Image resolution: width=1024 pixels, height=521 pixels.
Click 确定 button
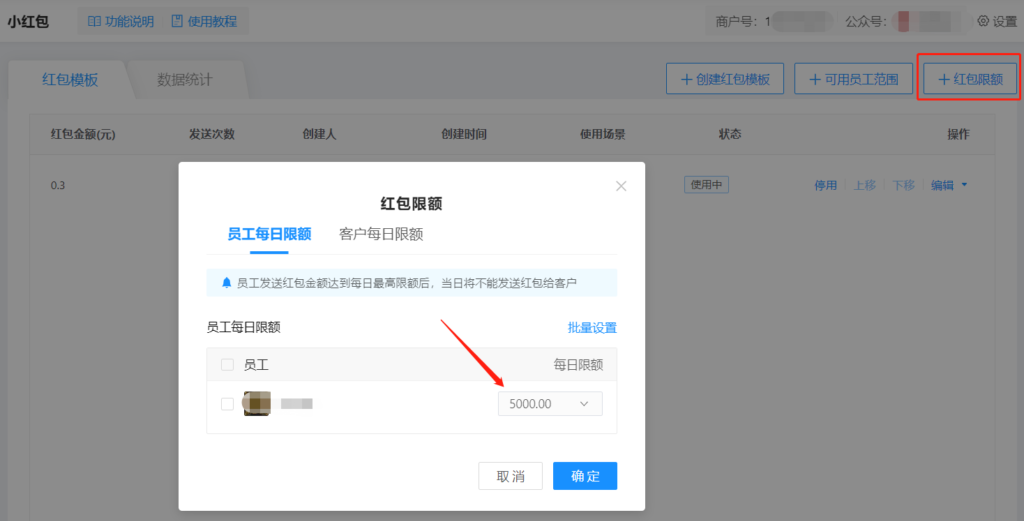pyautogui.click(x=585, y=476)
